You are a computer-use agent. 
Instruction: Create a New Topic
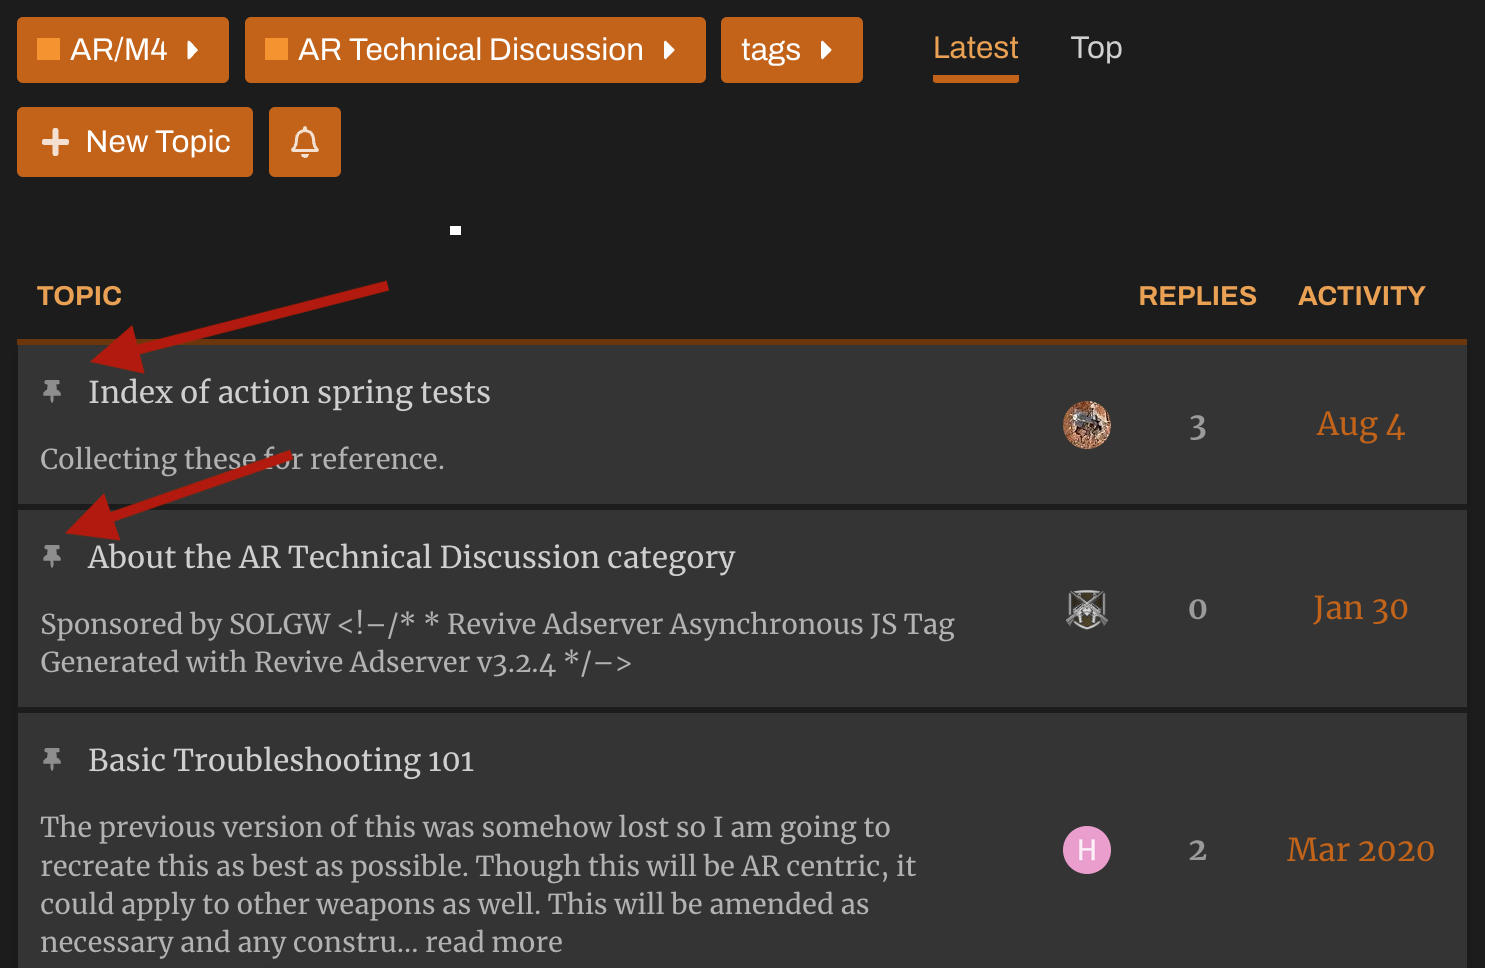point(135,142)
